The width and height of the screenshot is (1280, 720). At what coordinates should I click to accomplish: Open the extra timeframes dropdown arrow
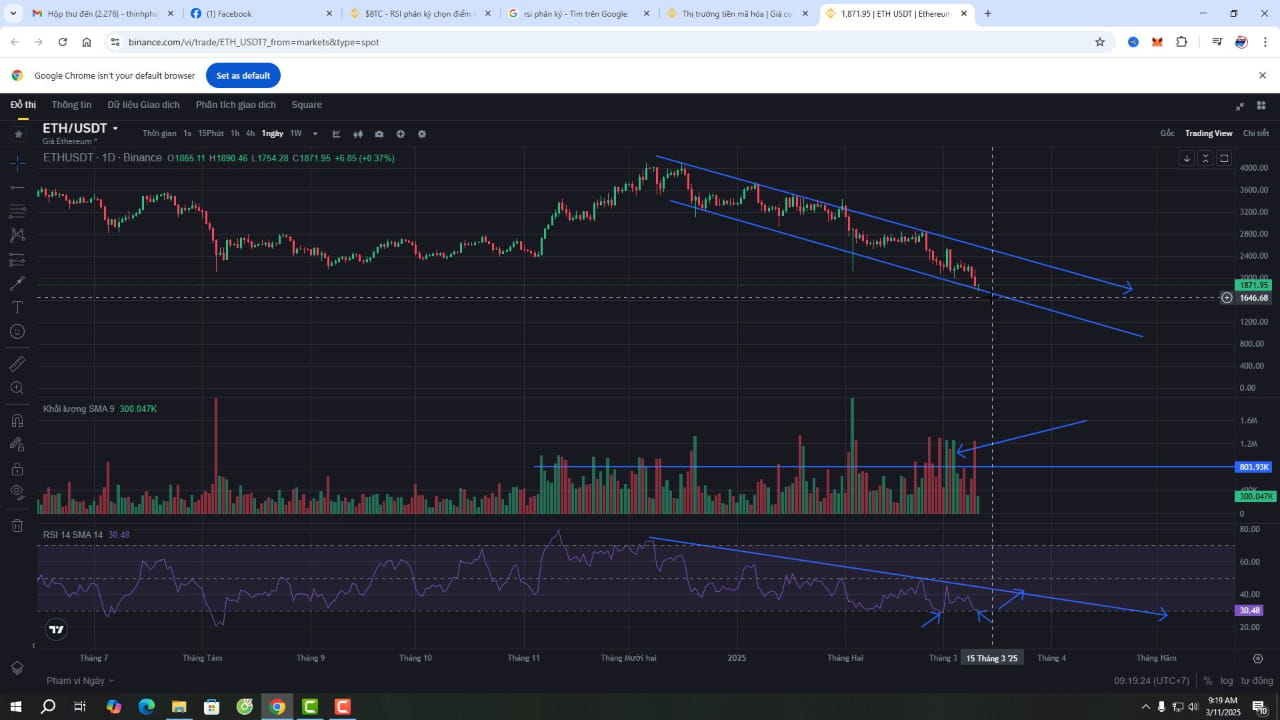click(314, 133)
